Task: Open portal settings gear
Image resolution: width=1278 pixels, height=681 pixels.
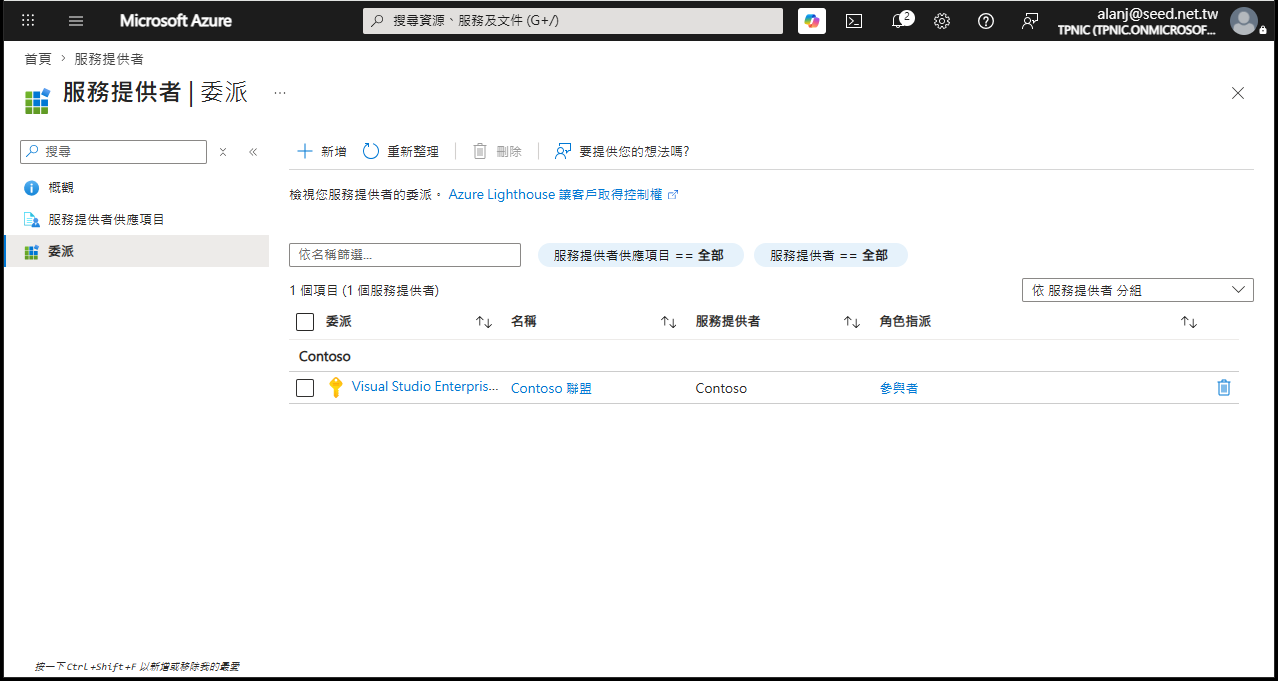Action: pyautogui.click(x=942, y=21)
